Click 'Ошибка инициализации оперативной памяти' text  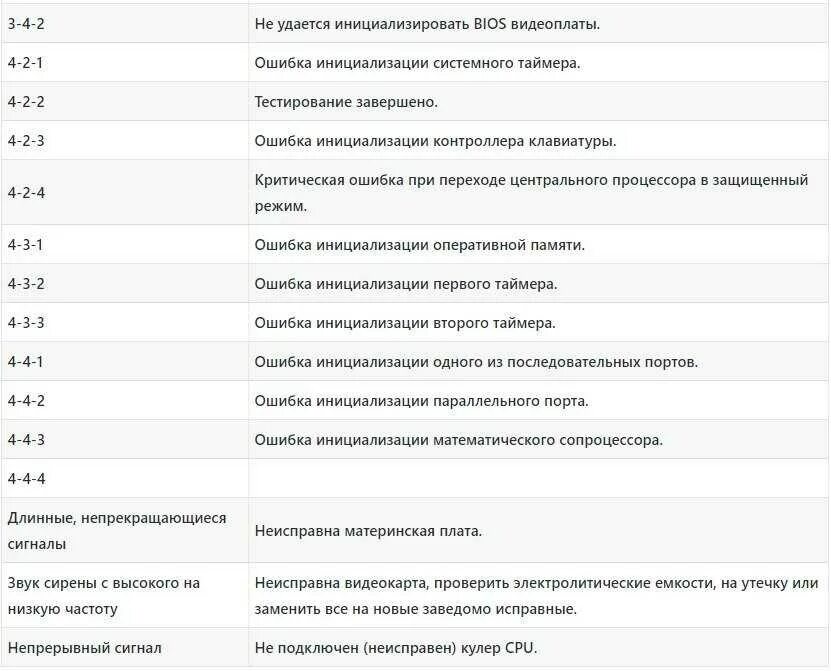coord(419,245)
